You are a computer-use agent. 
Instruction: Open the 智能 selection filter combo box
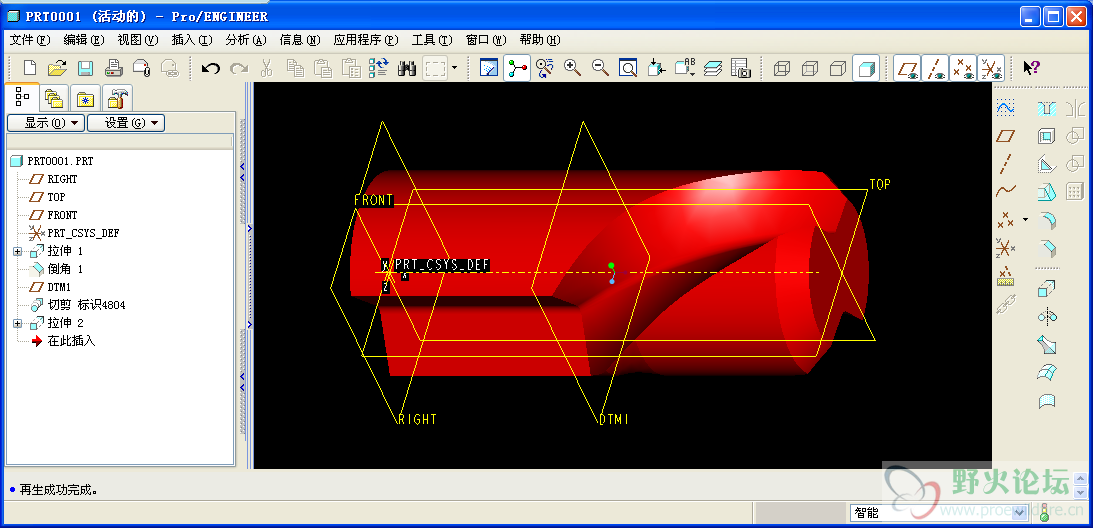[x=940, y=513]
